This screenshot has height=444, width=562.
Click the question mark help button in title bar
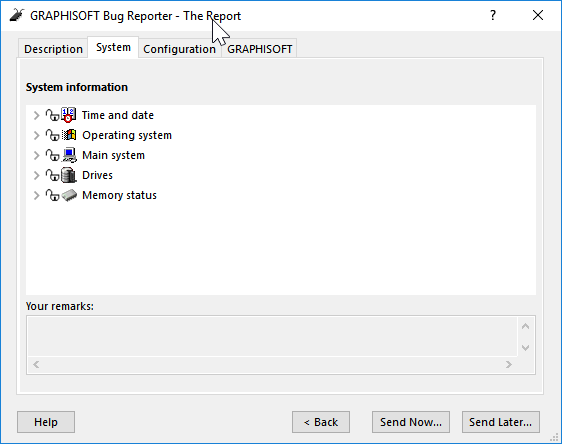[x=493, y=15]
